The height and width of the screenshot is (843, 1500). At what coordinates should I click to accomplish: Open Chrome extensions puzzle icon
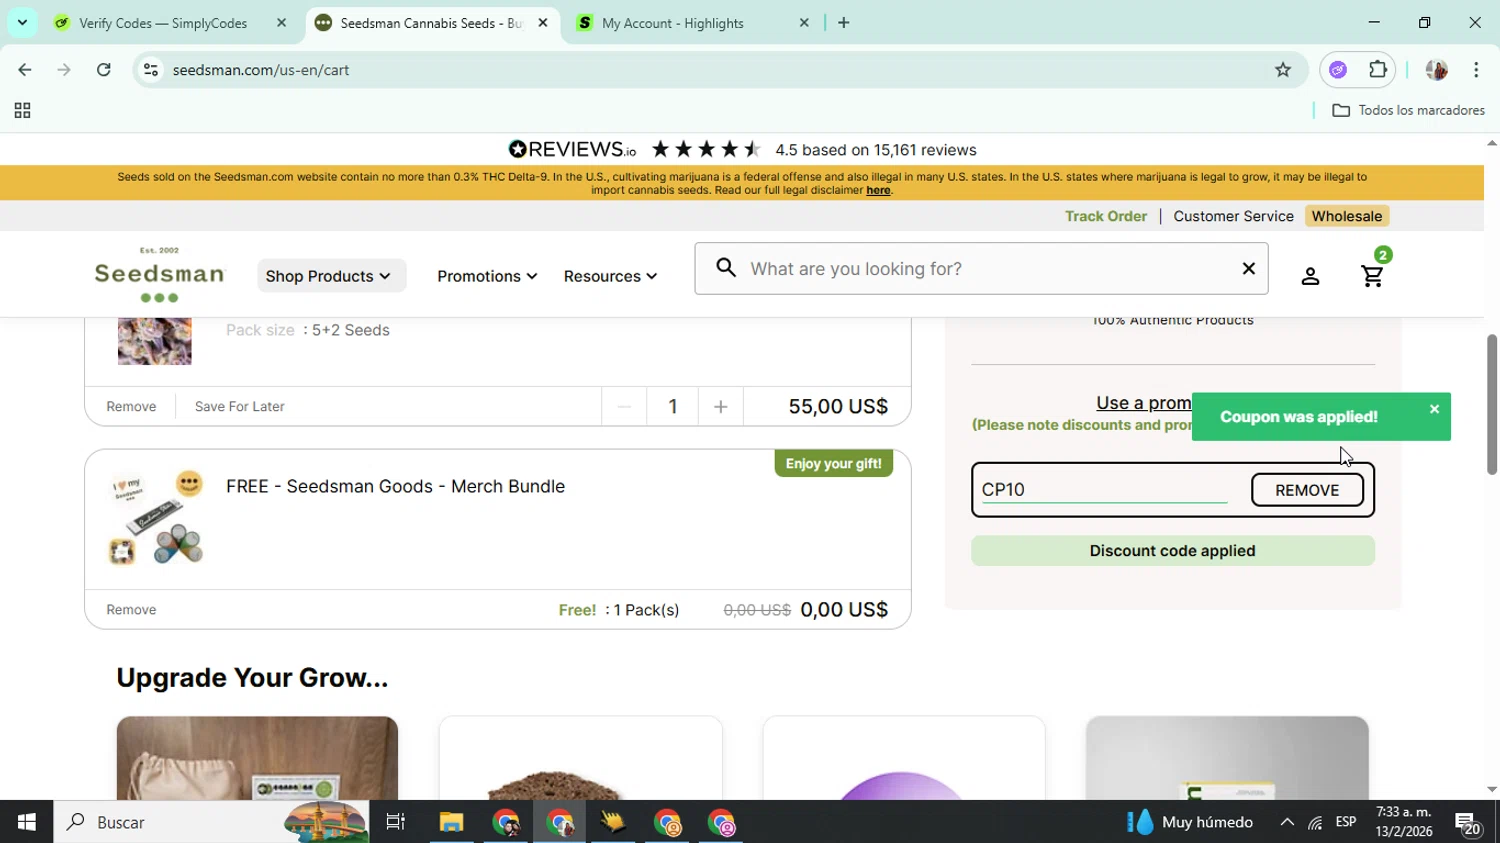(x=1378, y=70)
